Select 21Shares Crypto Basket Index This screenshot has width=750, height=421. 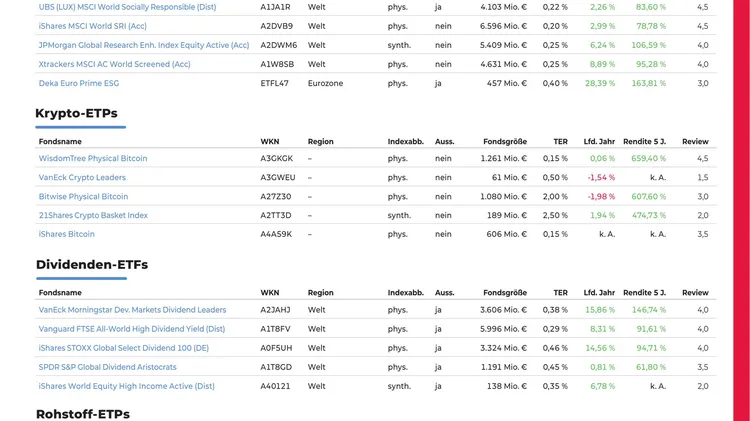point(93,215)
